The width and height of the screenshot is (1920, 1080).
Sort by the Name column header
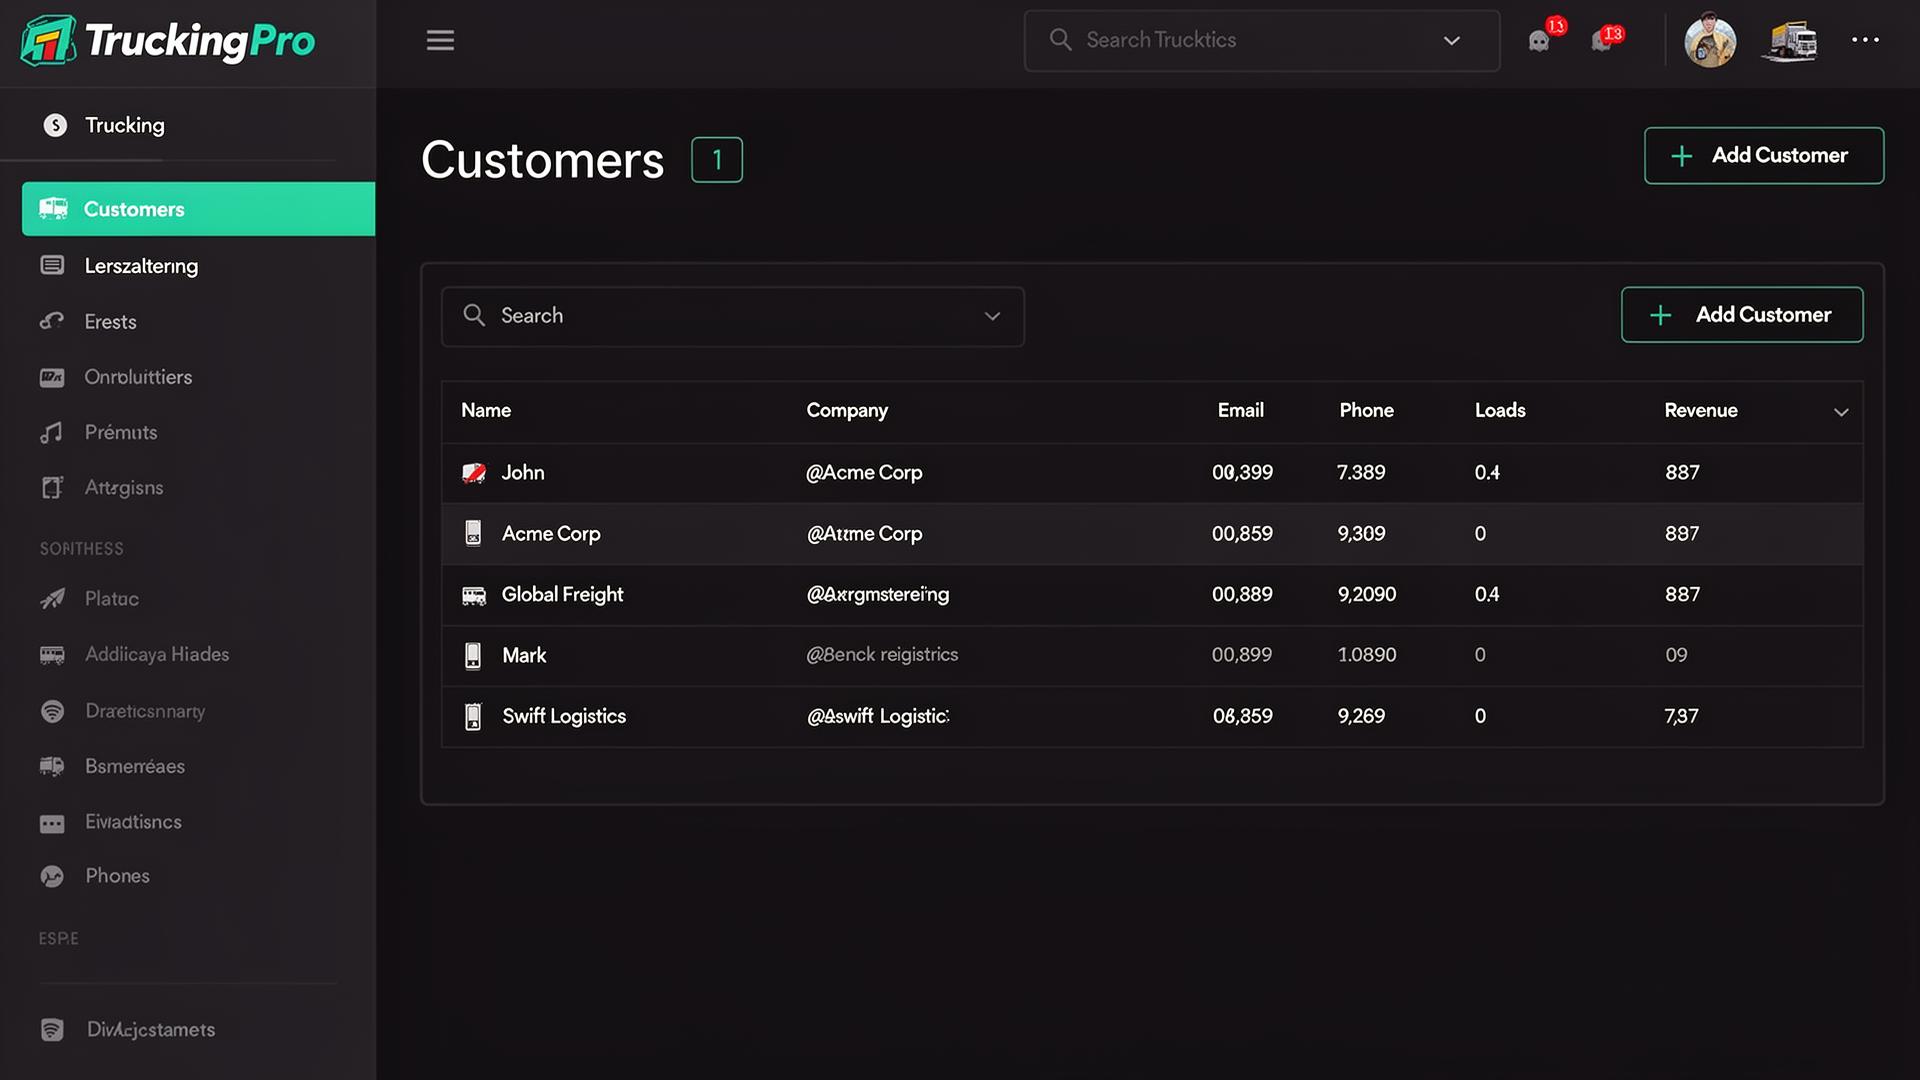click(x=486, y=410)
